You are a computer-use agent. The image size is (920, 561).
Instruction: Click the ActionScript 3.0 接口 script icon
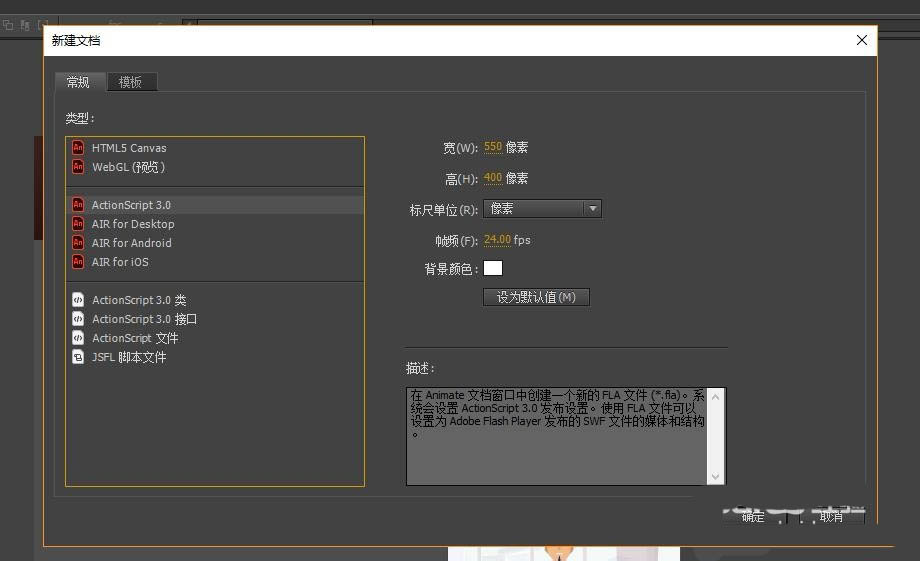tap(78, 319)
